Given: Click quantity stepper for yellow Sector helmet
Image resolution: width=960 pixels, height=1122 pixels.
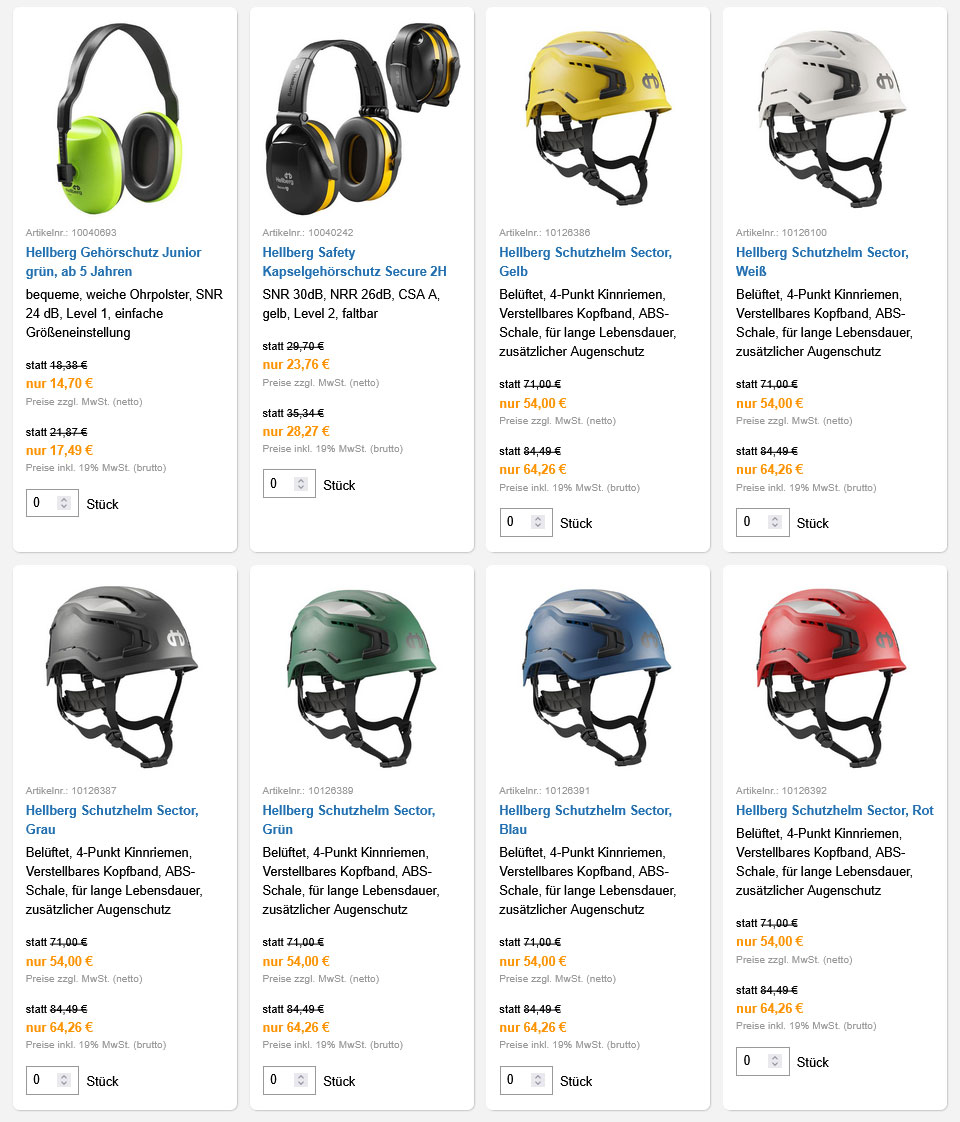Looking at the screenshot, I should click(x=538, y=523).
